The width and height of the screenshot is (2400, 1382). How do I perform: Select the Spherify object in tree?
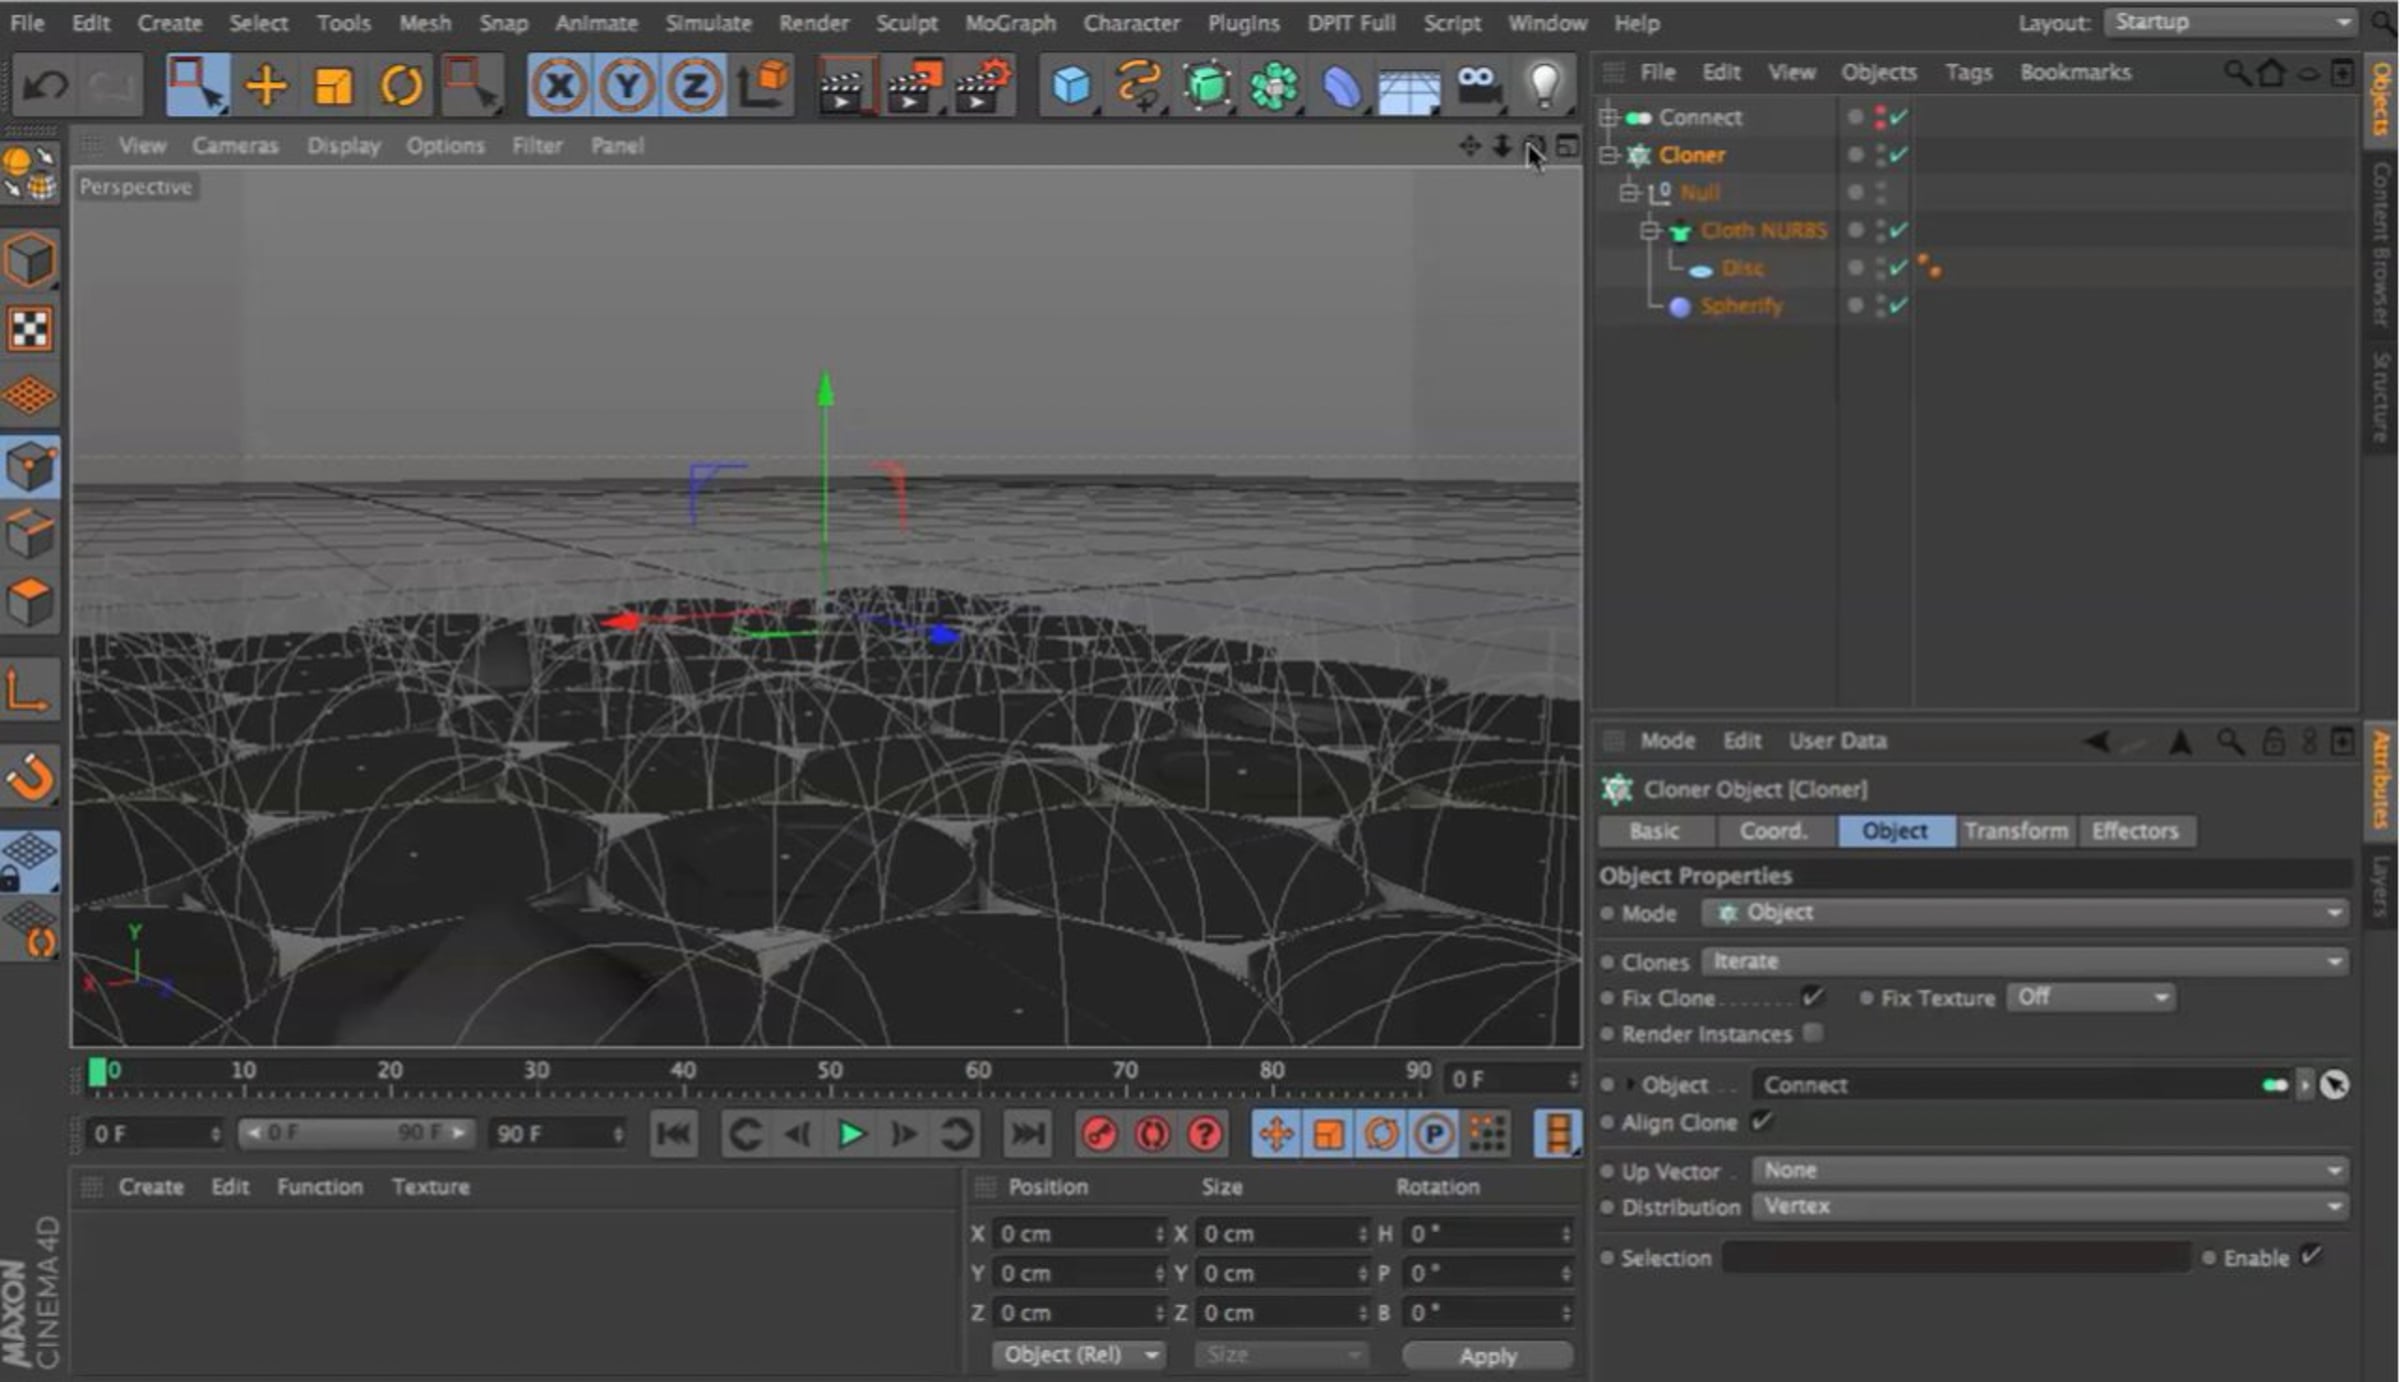1741,306
